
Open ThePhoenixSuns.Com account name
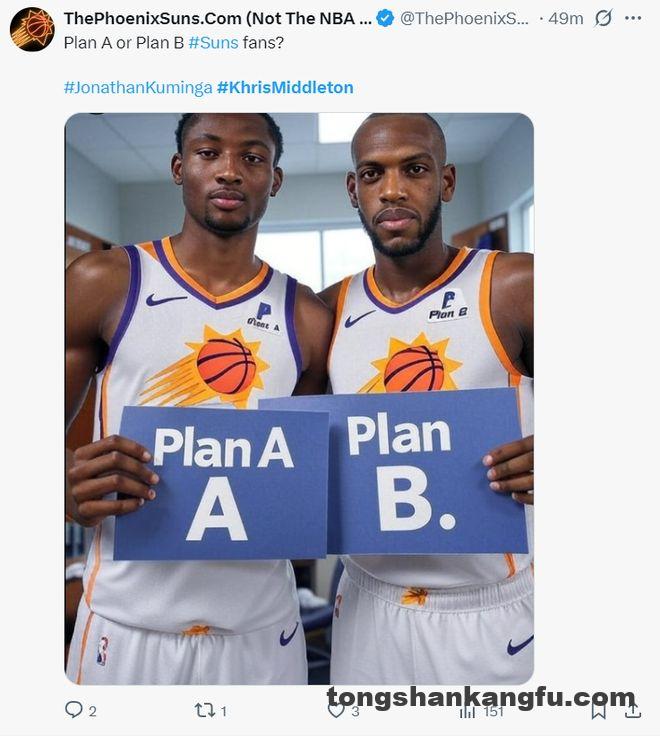(x=218, y=18)
